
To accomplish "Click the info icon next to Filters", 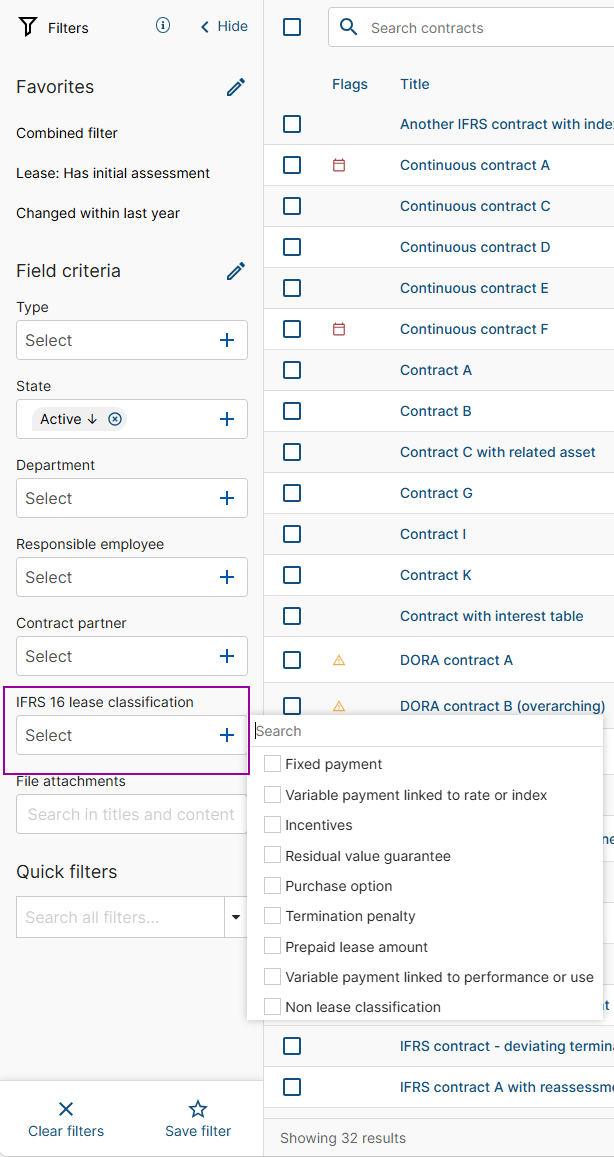I will click(163, 26).
